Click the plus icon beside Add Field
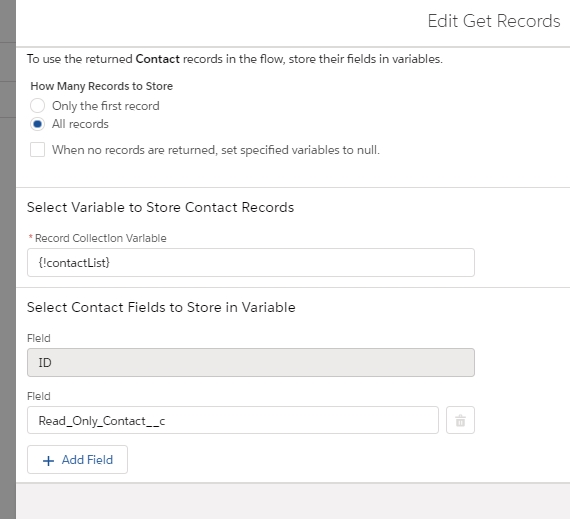This screenshot has height=519, width=570. pyautogui.click(x=48, y=460)
